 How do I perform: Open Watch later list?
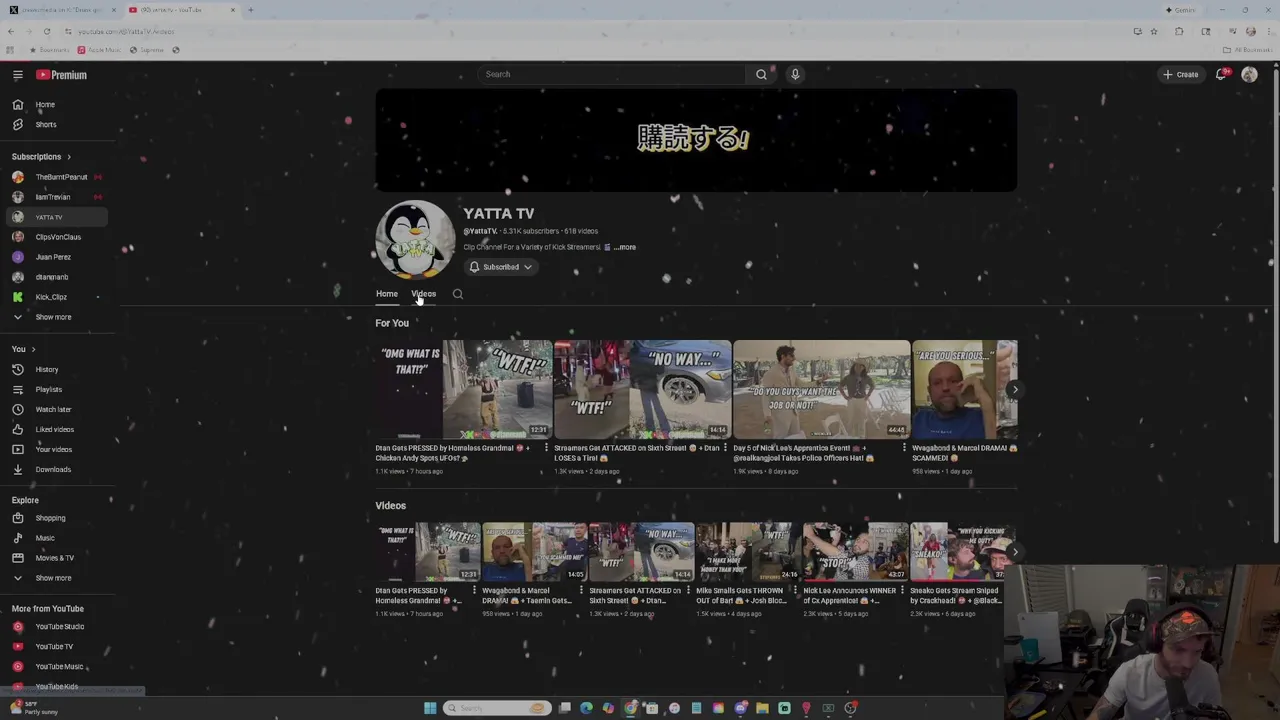(55, 409)
